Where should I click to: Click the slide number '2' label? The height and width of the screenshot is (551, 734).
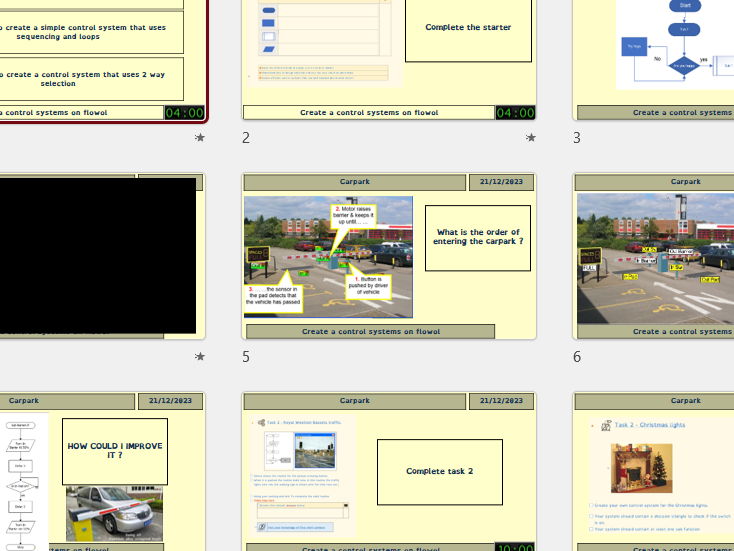[x=246, y=138]
